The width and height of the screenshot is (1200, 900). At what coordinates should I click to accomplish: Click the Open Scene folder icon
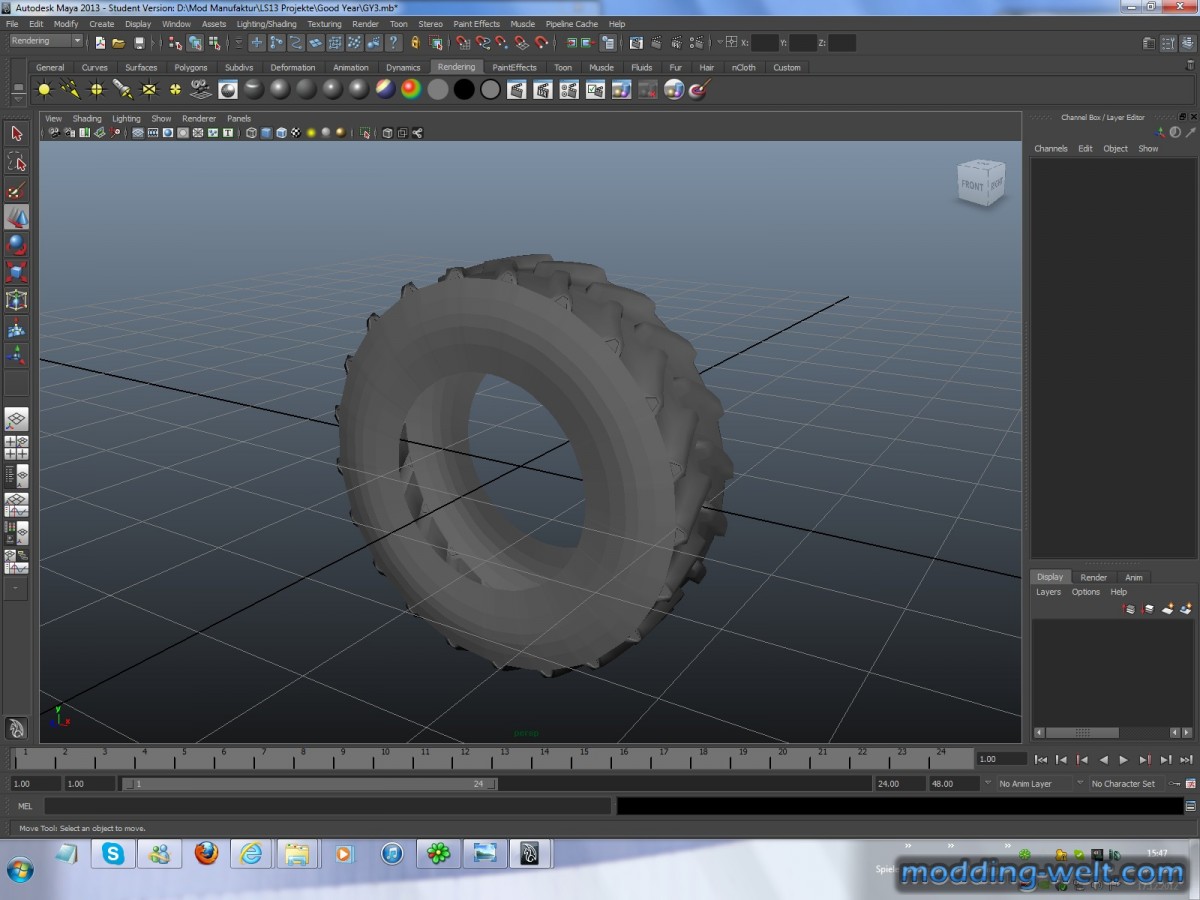(119, 43)
